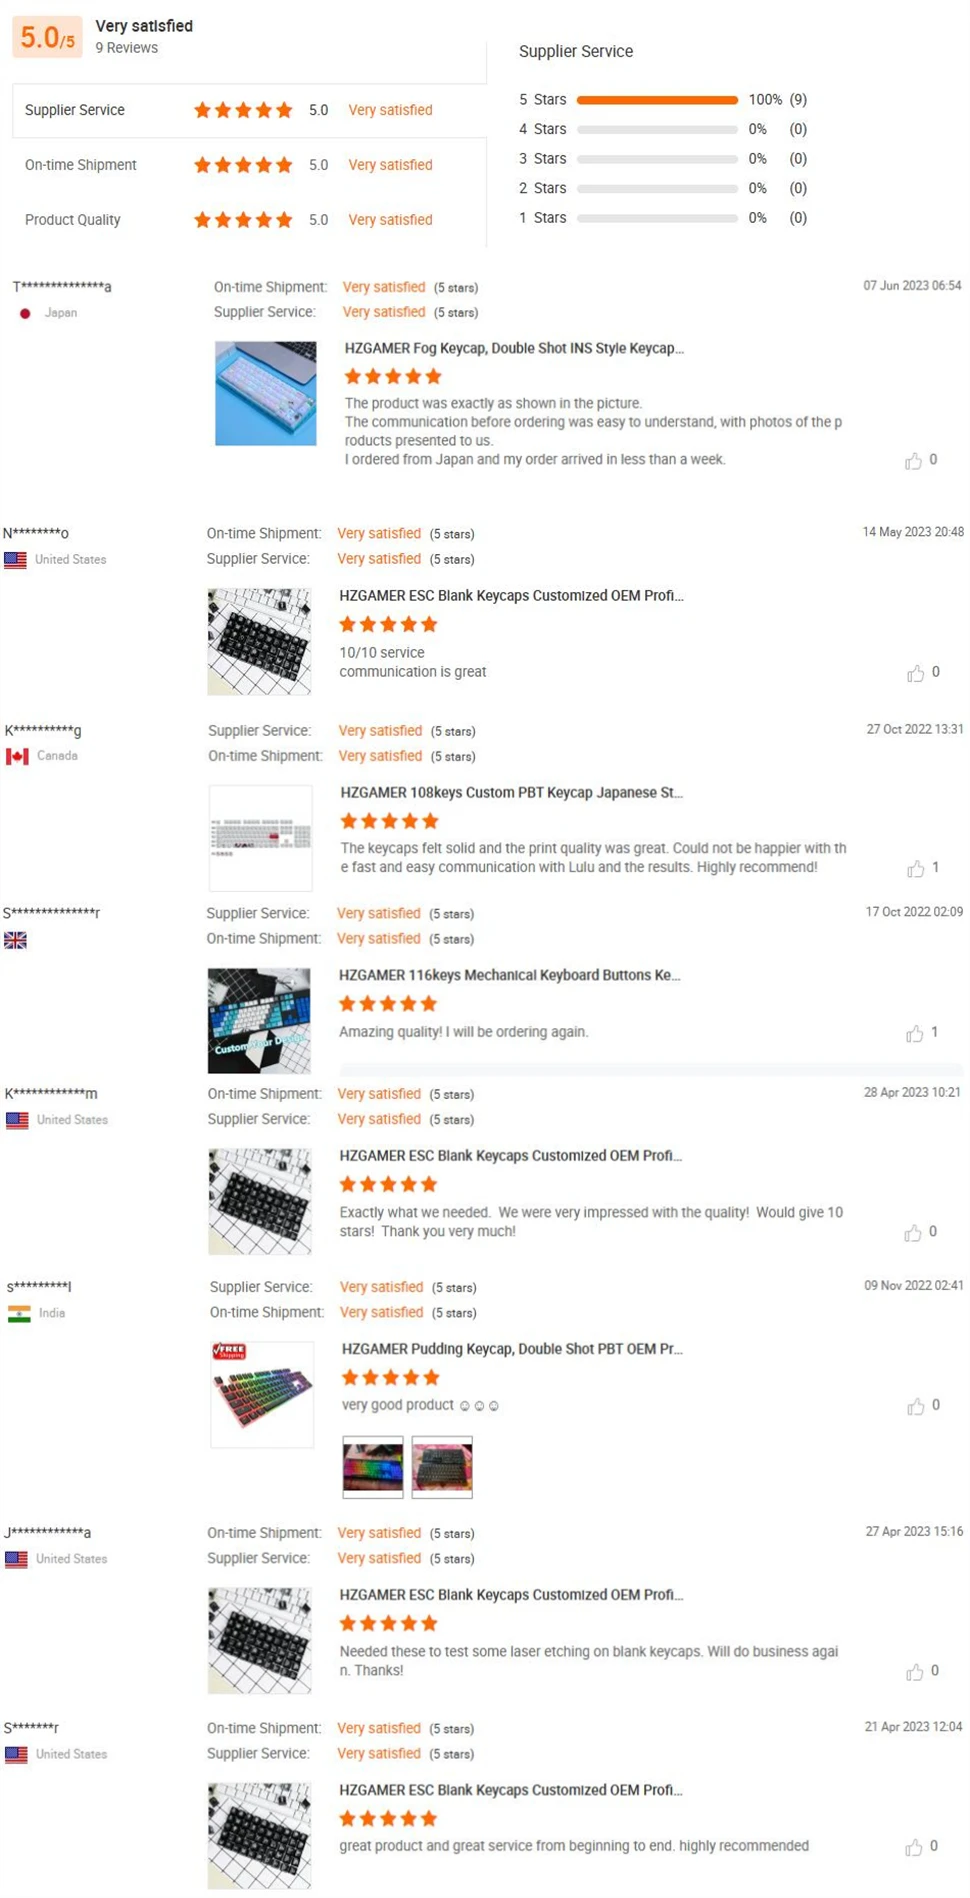
Task: Click thumbs-up on 'Amazing quality!' review
Action: 914,1033
